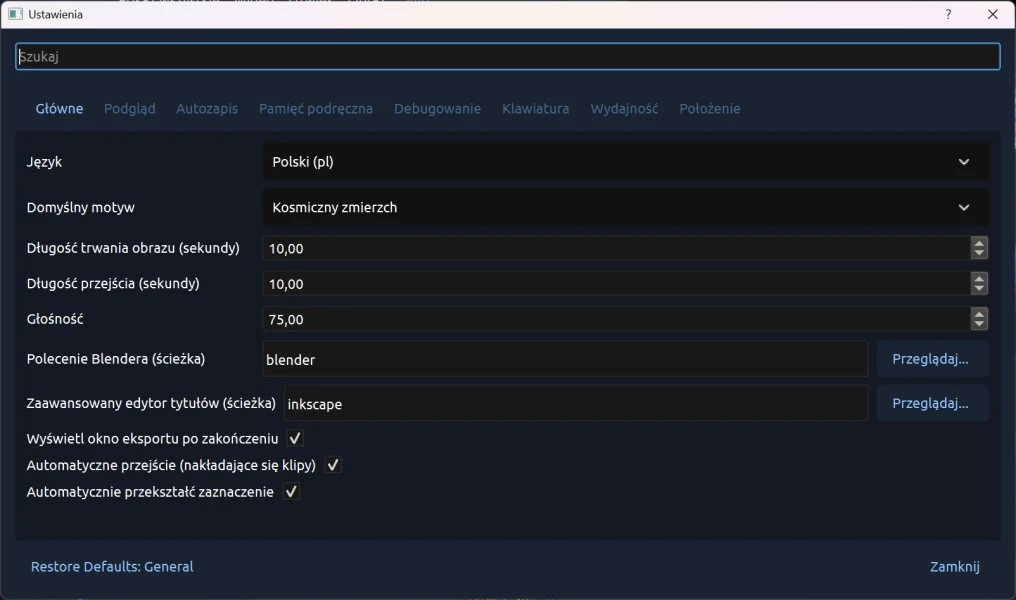Click the Szukaj search field

pyautogui.click(x=508, y=57)
